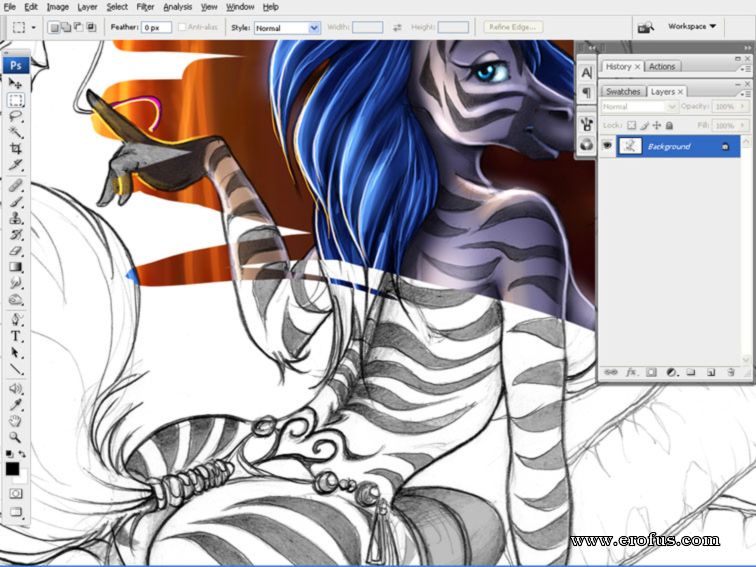
Task: Click Add a layer style fx button
Action: [631, 372]
